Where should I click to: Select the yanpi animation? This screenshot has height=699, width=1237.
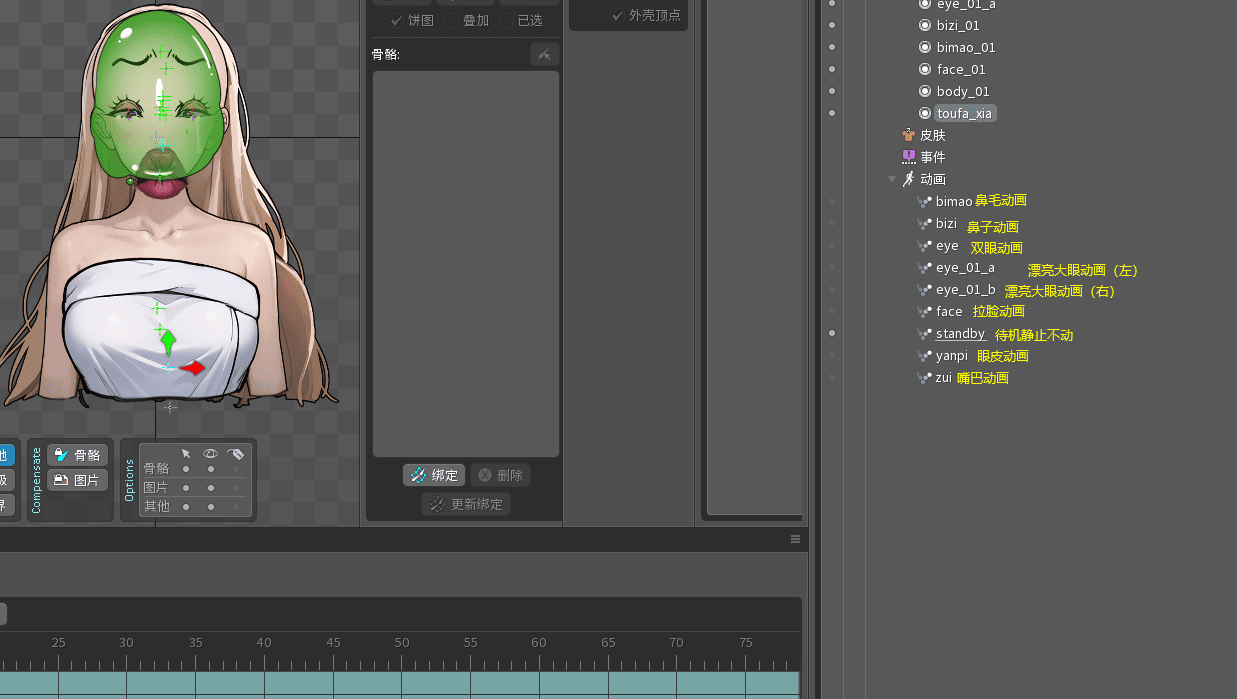(951, 356)
